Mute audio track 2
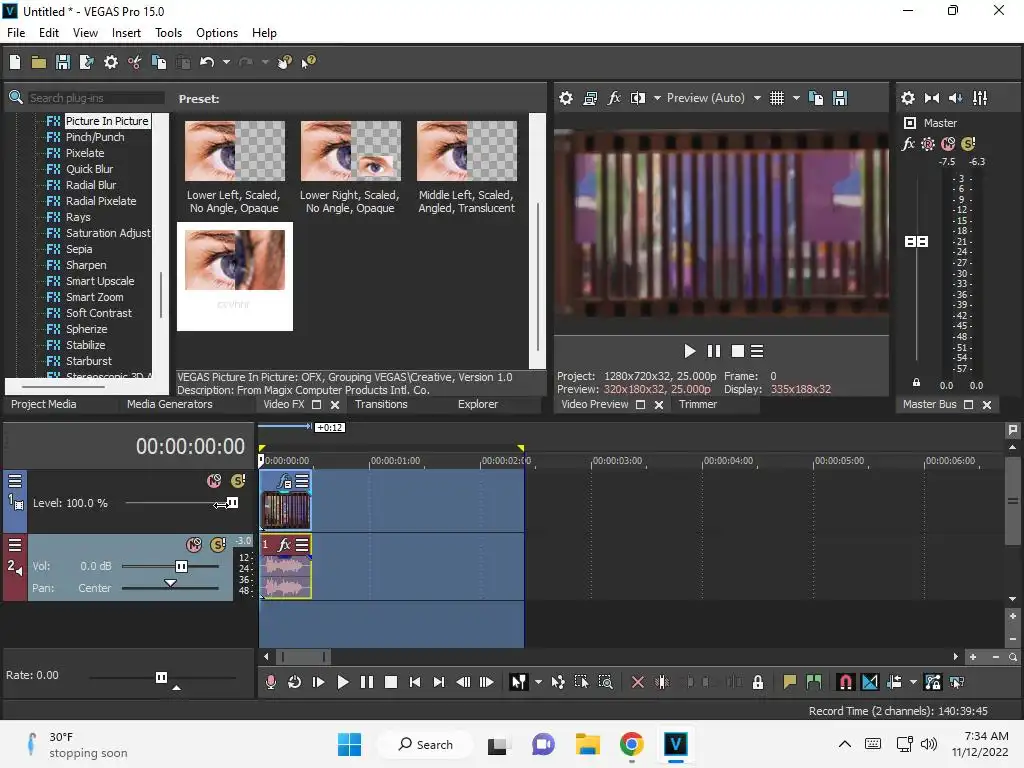 [194, 545]
